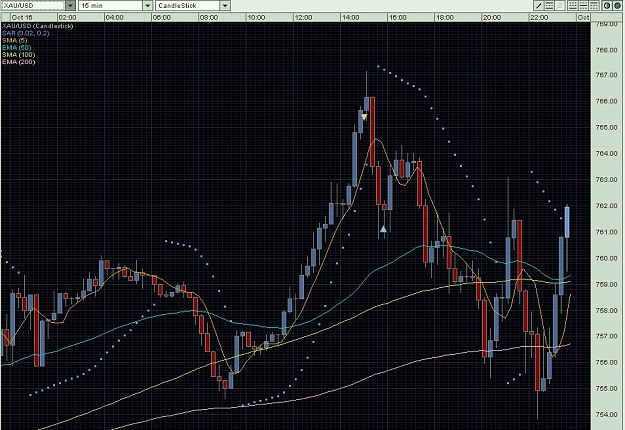
Task: Click the down-pointing orange arrow marker
Action: tap(364, 117)
